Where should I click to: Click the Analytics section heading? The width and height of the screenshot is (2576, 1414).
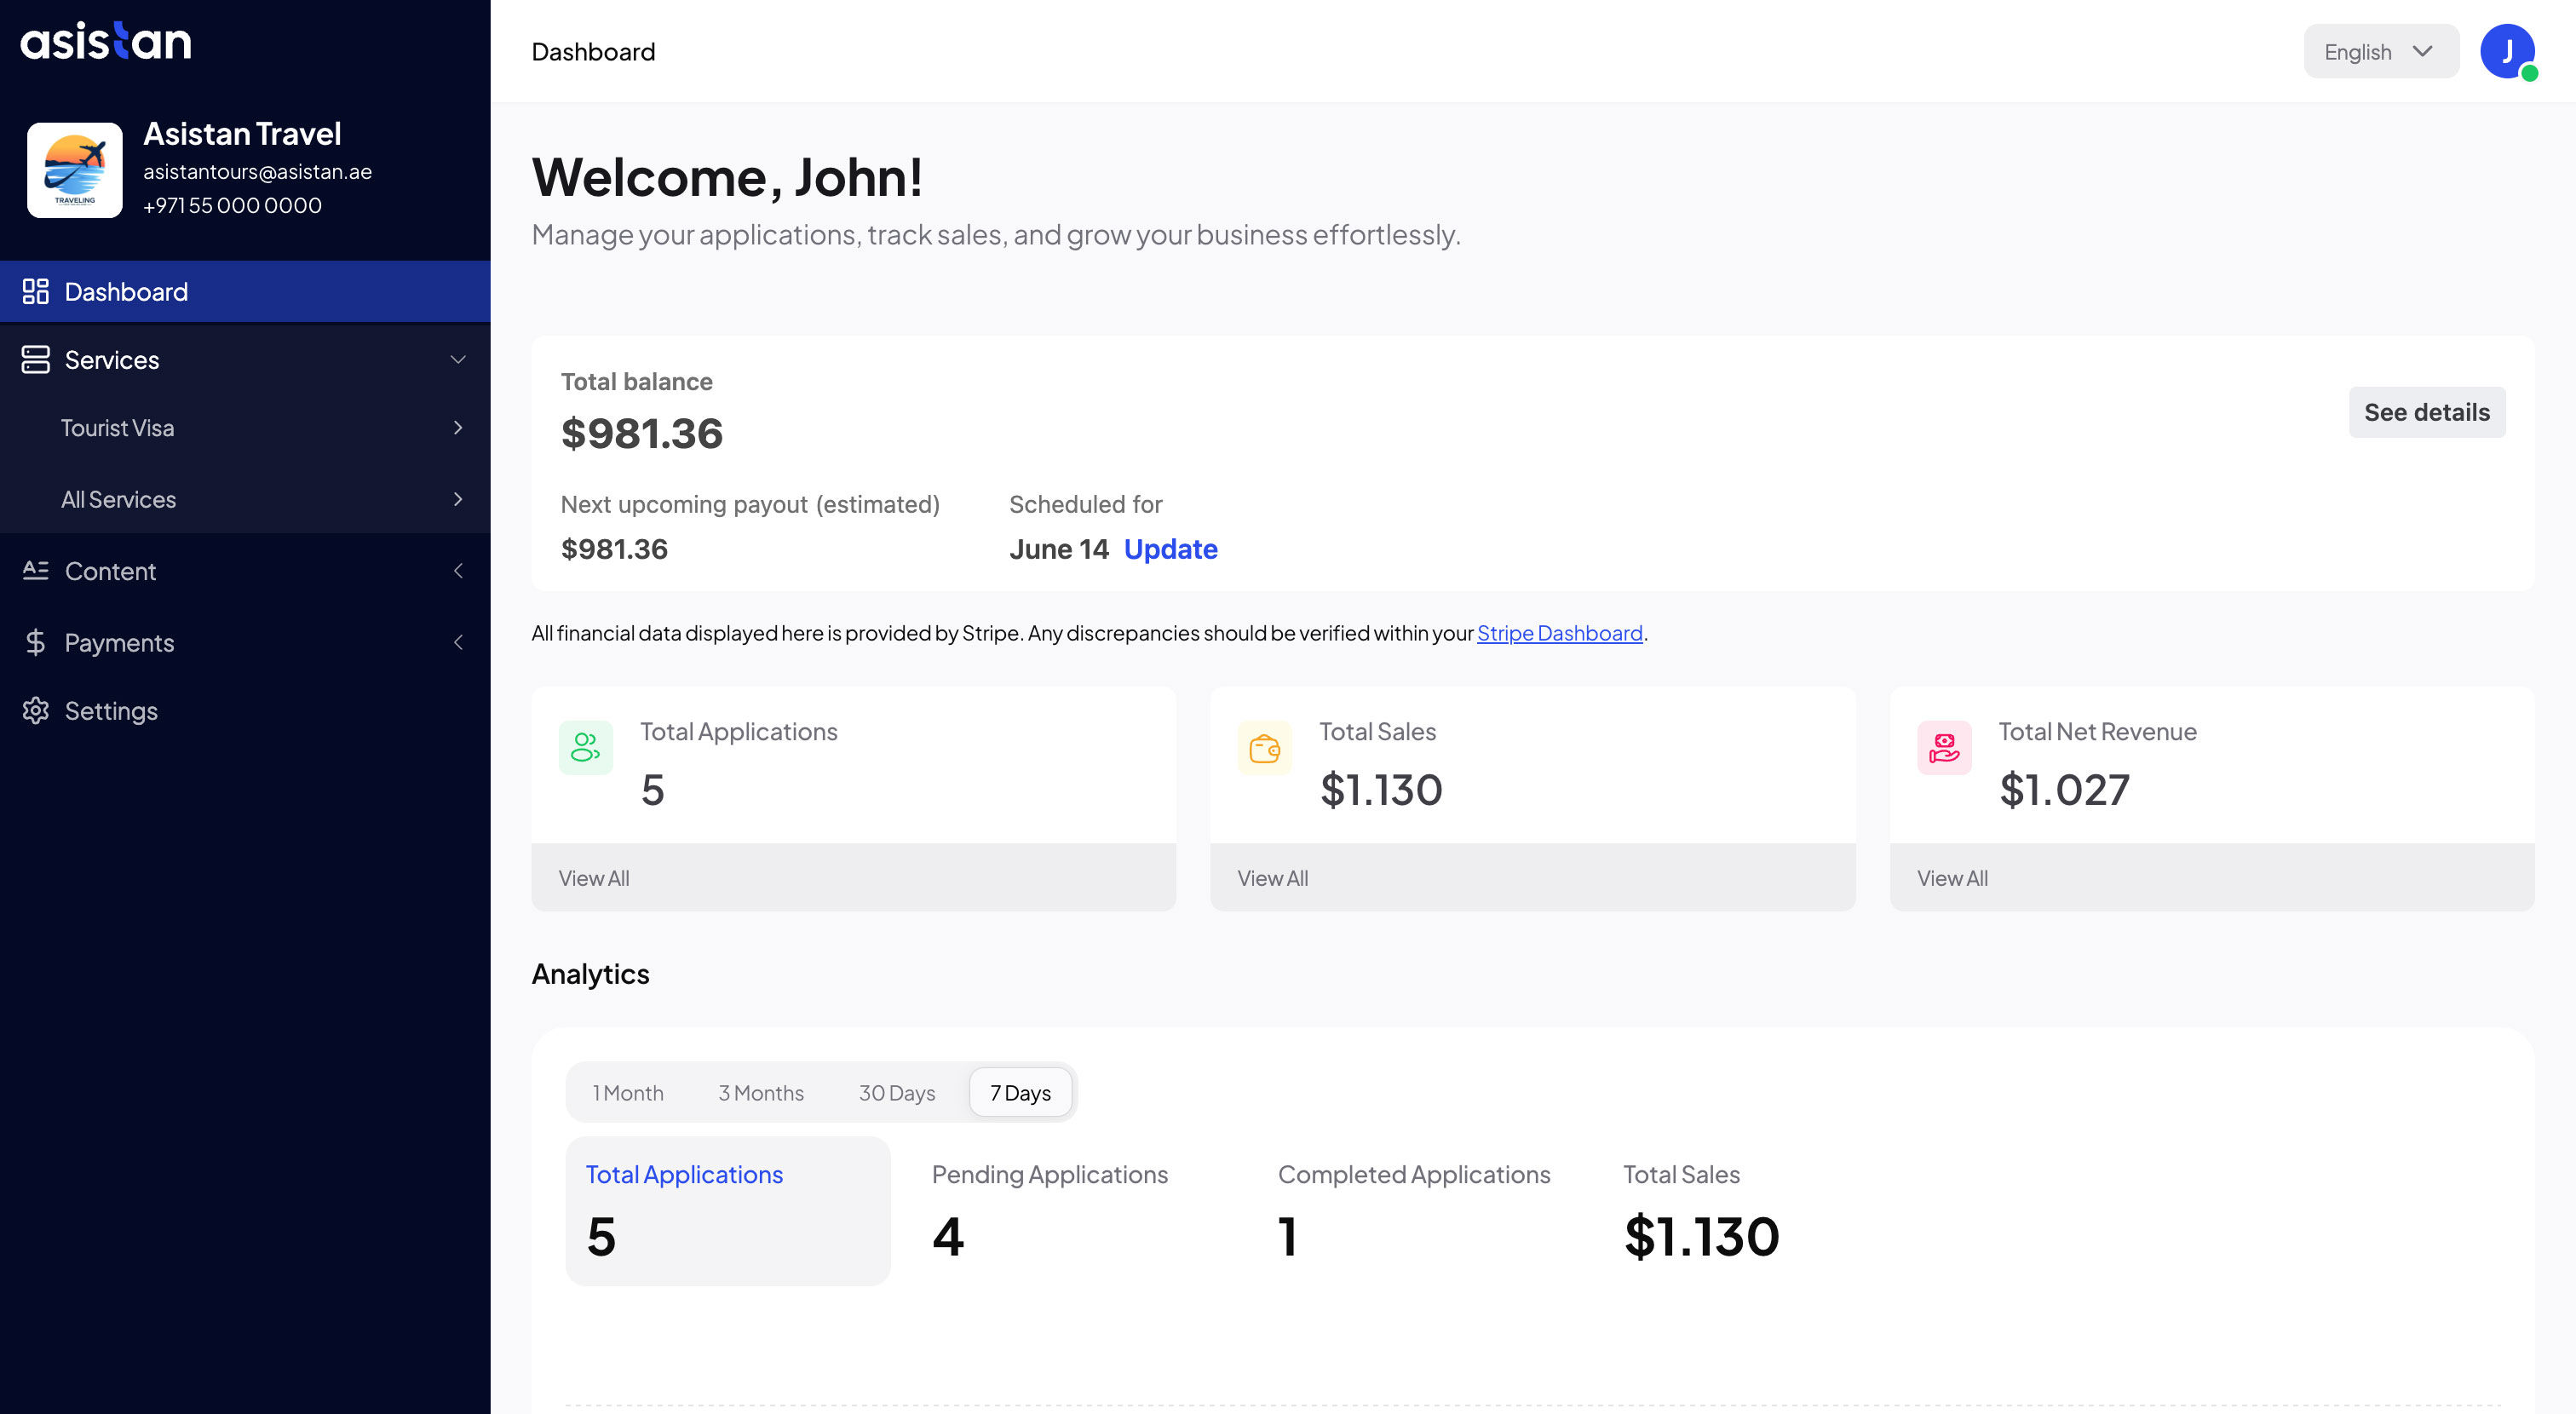click(590, 974)
